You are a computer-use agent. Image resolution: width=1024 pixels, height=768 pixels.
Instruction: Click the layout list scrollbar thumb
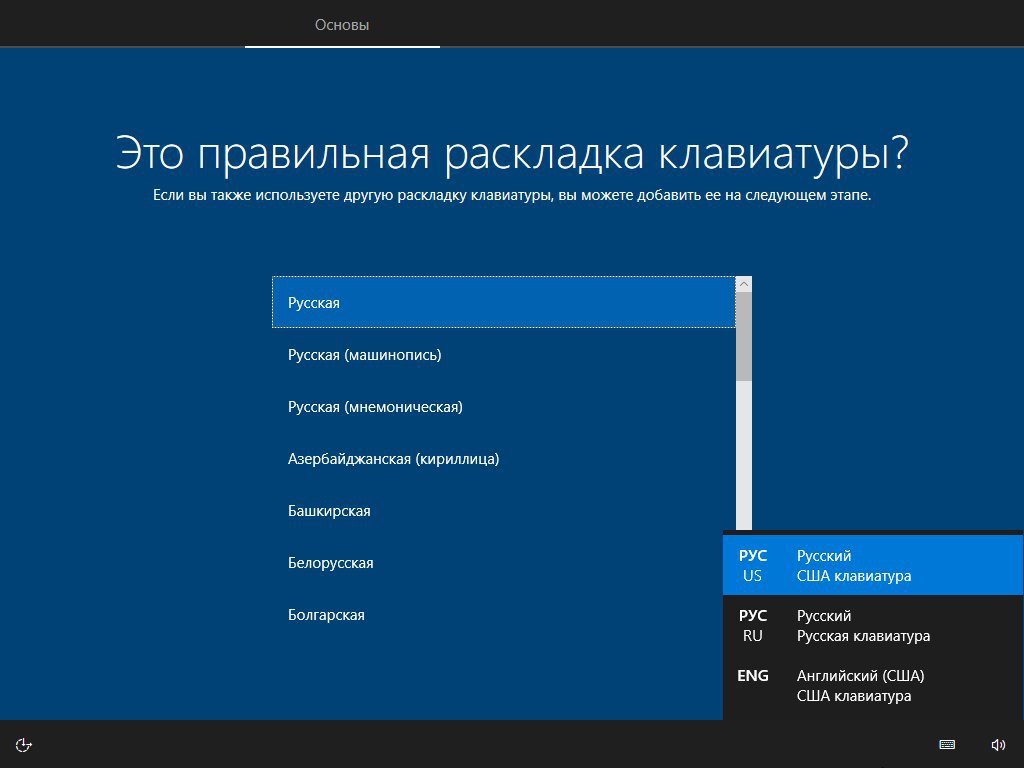coord(743,336)
